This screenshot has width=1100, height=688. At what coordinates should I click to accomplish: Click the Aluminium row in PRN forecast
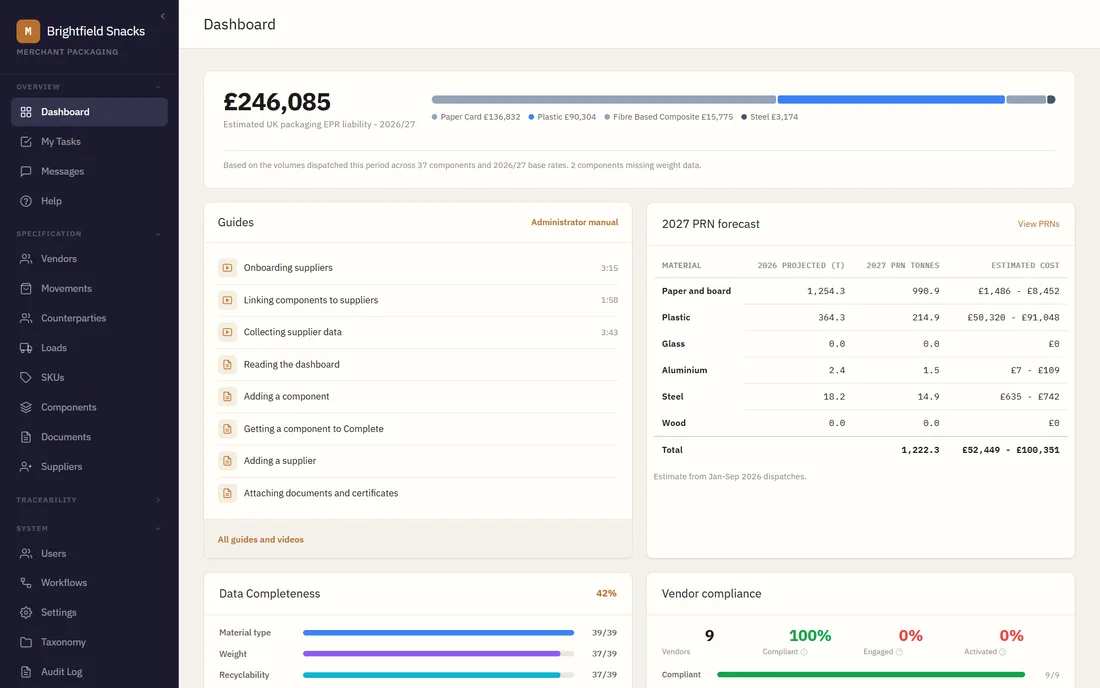tap(860, 370)
